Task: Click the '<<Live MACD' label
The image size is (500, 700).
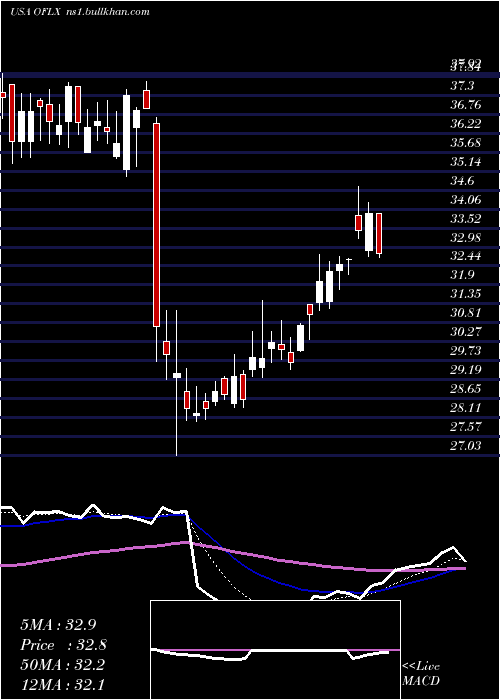Action: [421, 674]
